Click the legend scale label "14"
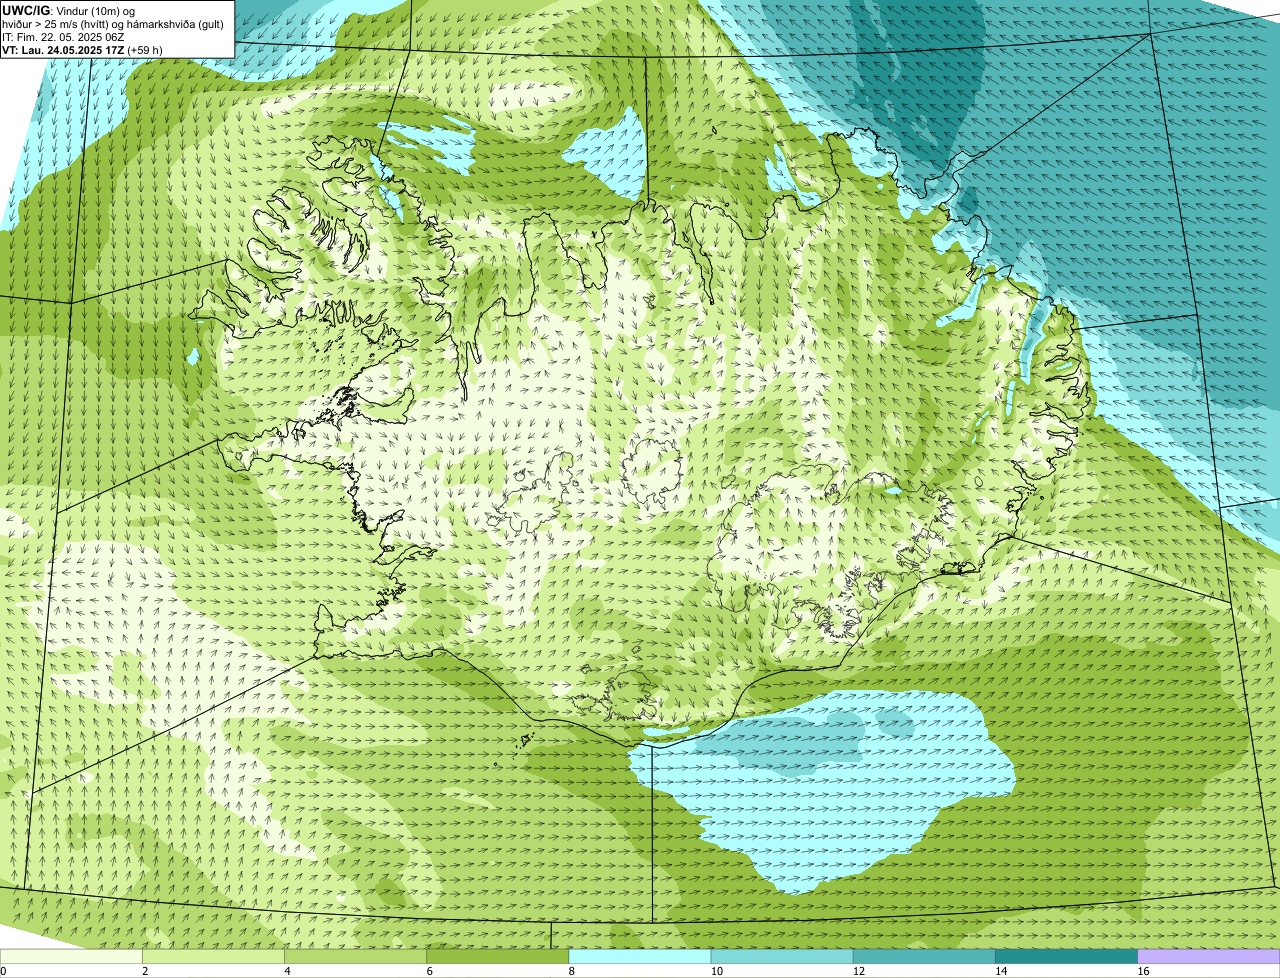The image size is (1280, 978). pyautogui.click(x=1001, y=971)
